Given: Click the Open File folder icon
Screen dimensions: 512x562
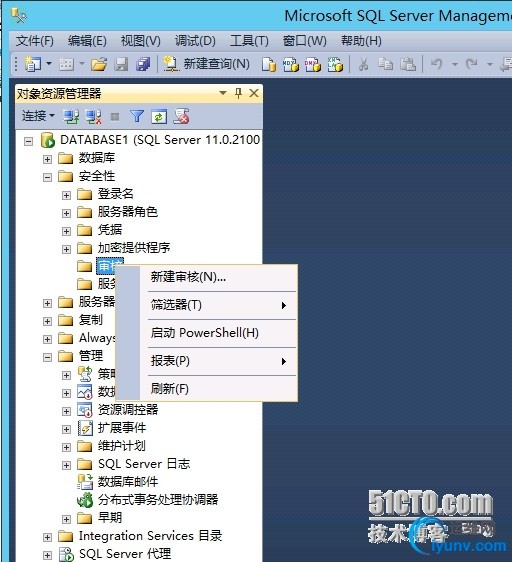Looking at the screenshot, I should point(99,65).
